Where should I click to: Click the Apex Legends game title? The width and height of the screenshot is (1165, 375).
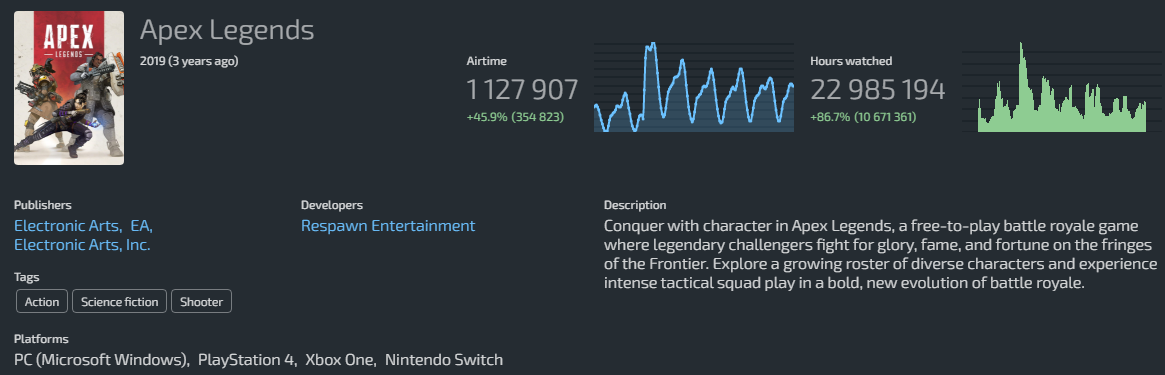tap(227, 30)
